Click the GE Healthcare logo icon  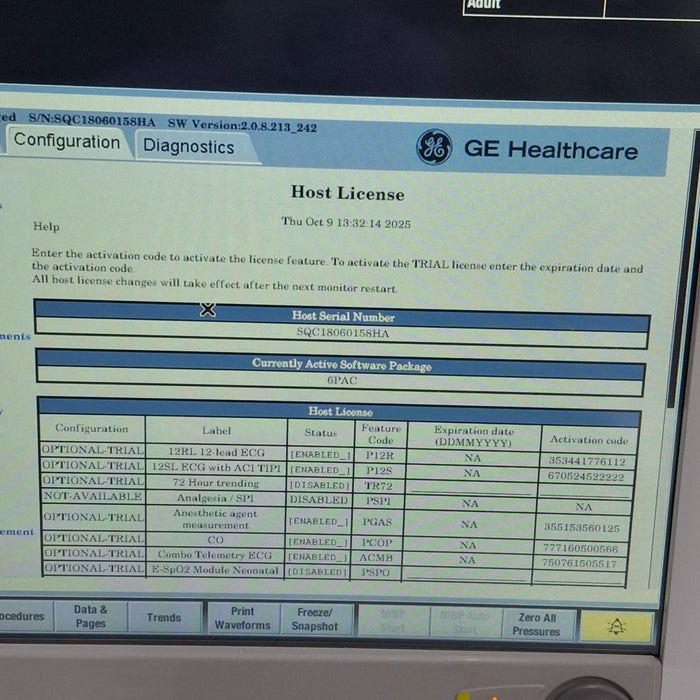click(x=434, y=147)
